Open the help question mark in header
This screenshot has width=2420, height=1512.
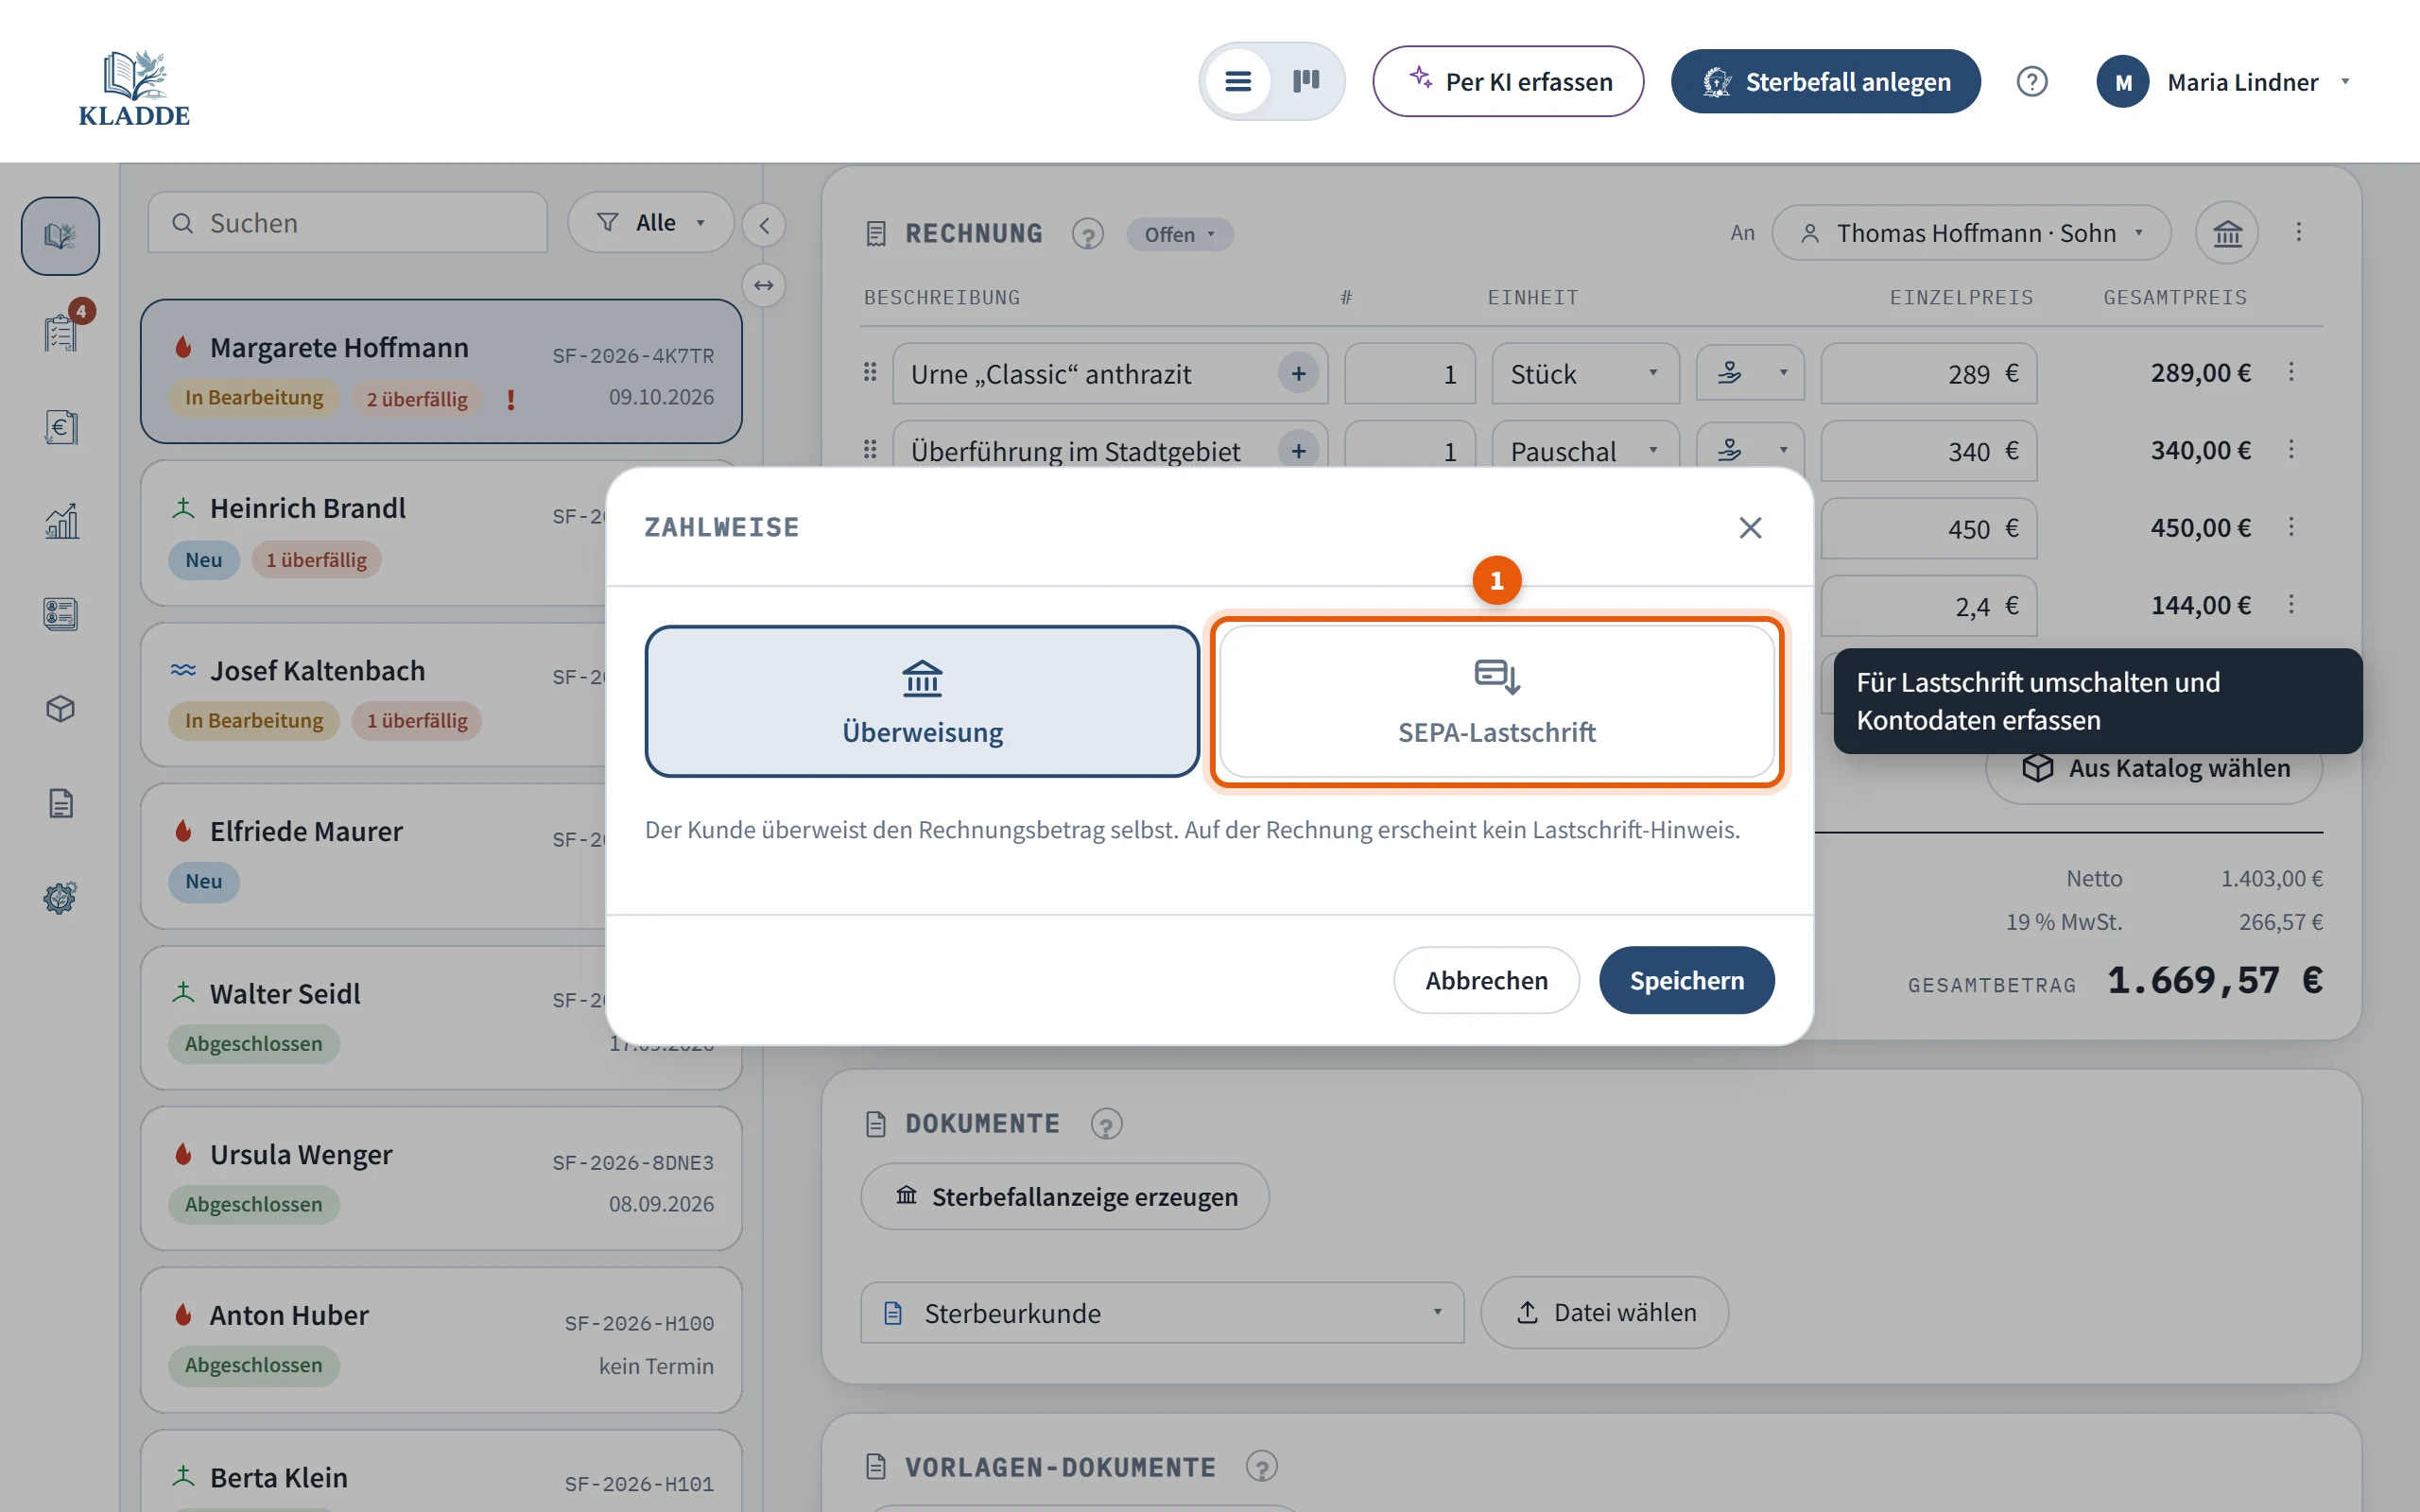[x=2031, y=81]
